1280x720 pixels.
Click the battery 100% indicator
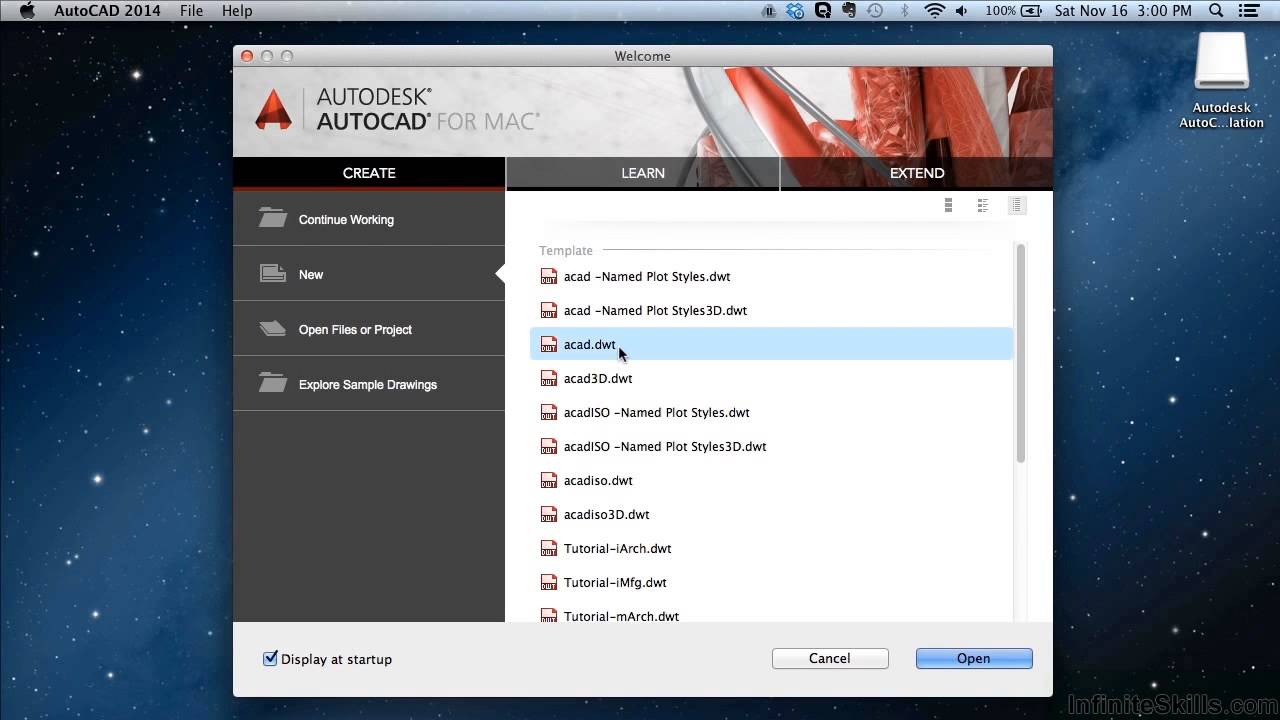coord(1014,11)
